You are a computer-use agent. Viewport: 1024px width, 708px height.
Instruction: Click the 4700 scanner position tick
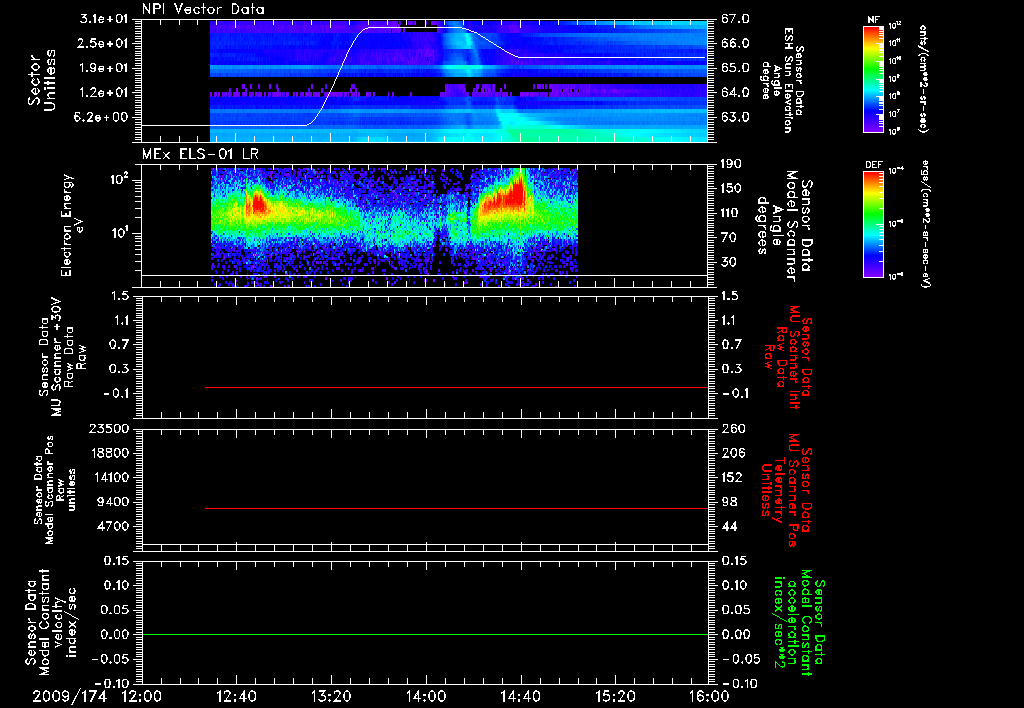point(114,526)
